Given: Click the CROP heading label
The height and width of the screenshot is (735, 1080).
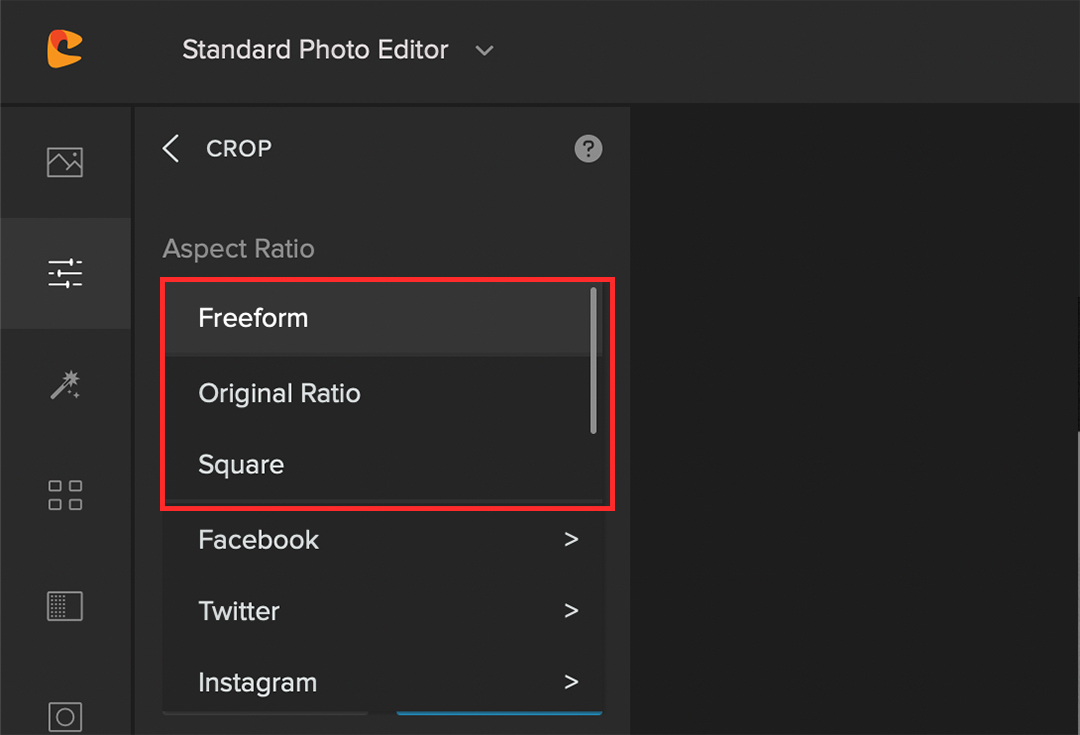Looking at the screenshot, I should click(x=239, y=148).
